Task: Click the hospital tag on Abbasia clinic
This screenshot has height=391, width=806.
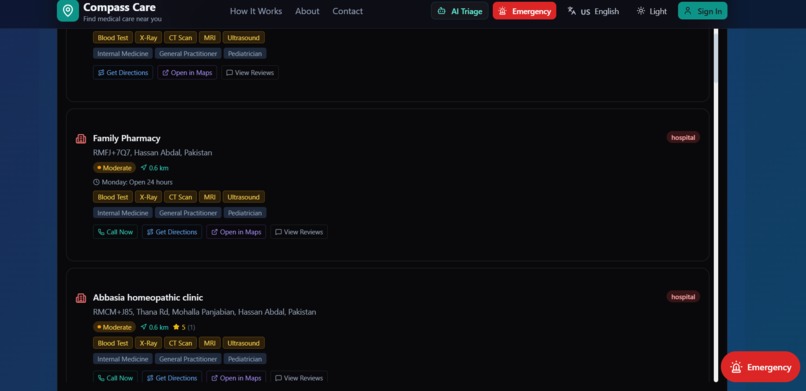Action: [683, 296]
